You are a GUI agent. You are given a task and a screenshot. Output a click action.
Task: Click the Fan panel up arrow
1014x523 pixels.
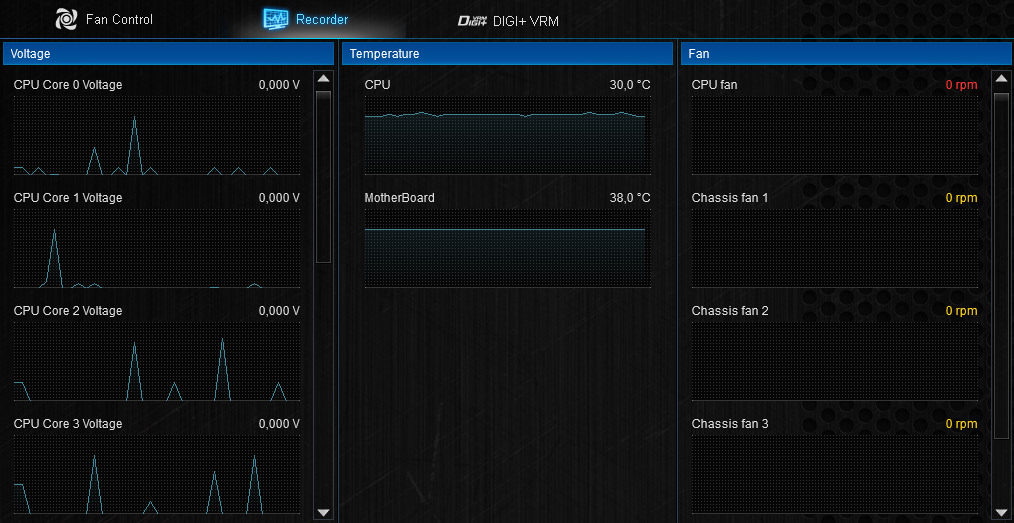click(x=1002, y=79)
